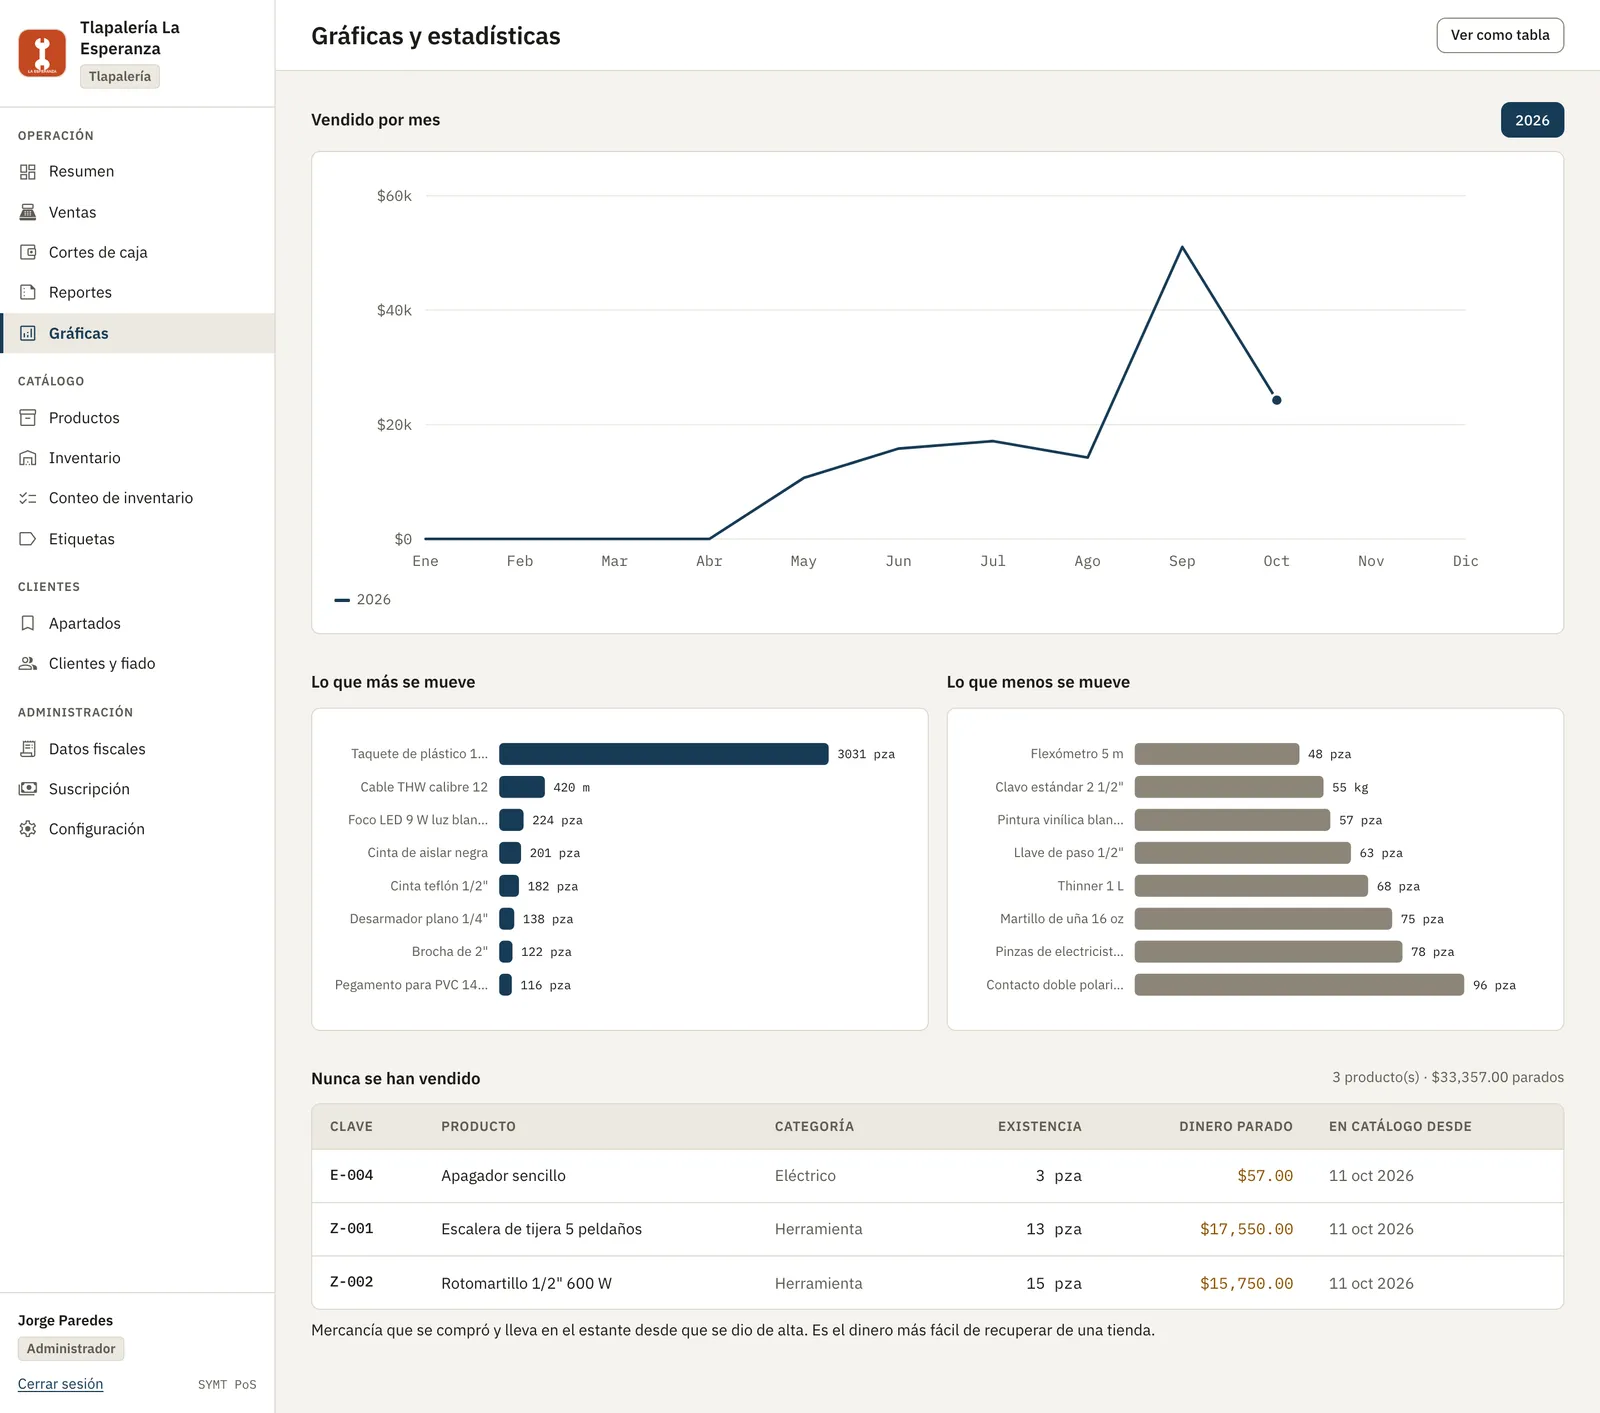Click the Martillo de uña 16 oz label

click(1062, 919)
